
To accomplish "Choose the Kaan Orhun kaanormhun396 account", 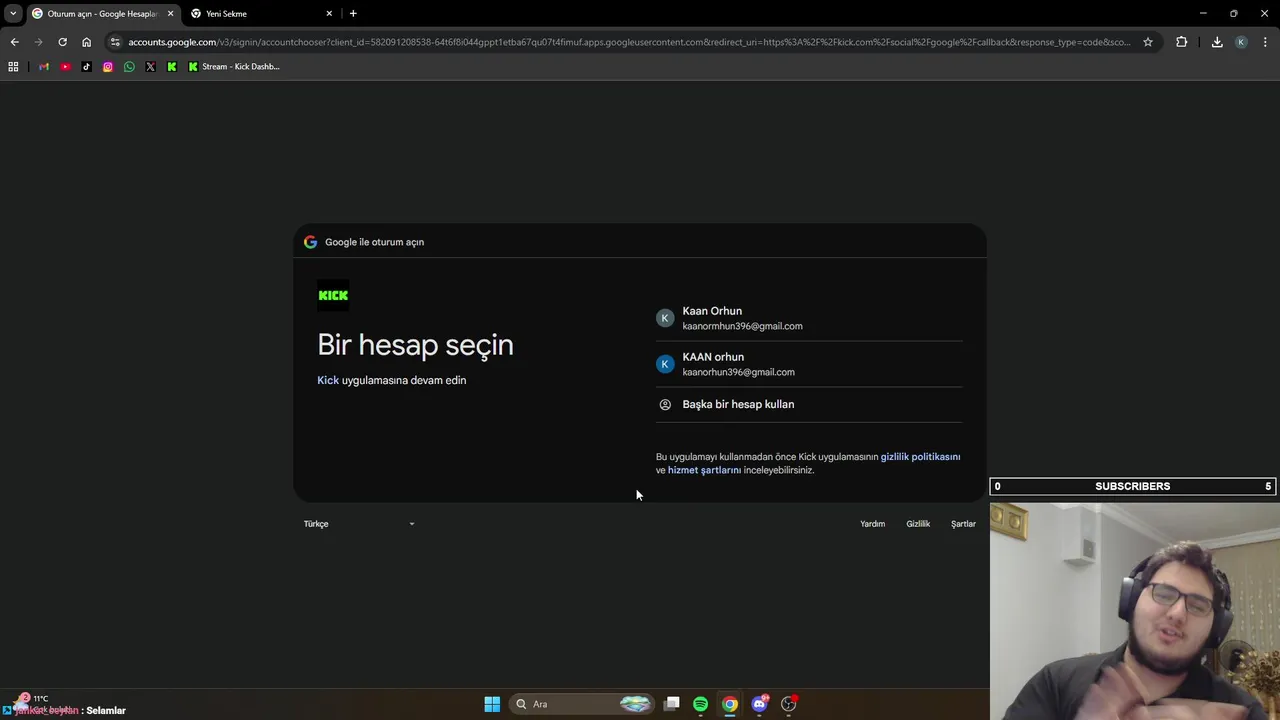I will pos(809,318).
